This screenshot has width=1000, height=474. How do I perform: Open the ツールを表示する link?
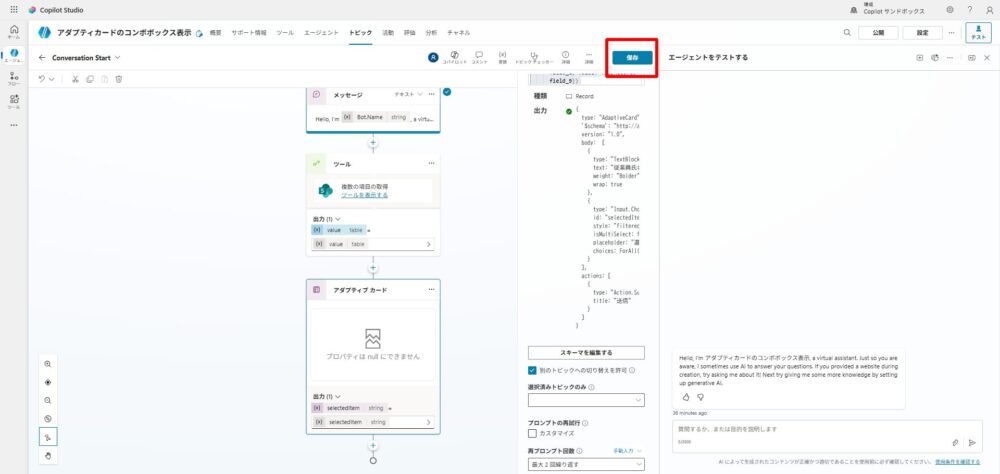pos(364,195)
